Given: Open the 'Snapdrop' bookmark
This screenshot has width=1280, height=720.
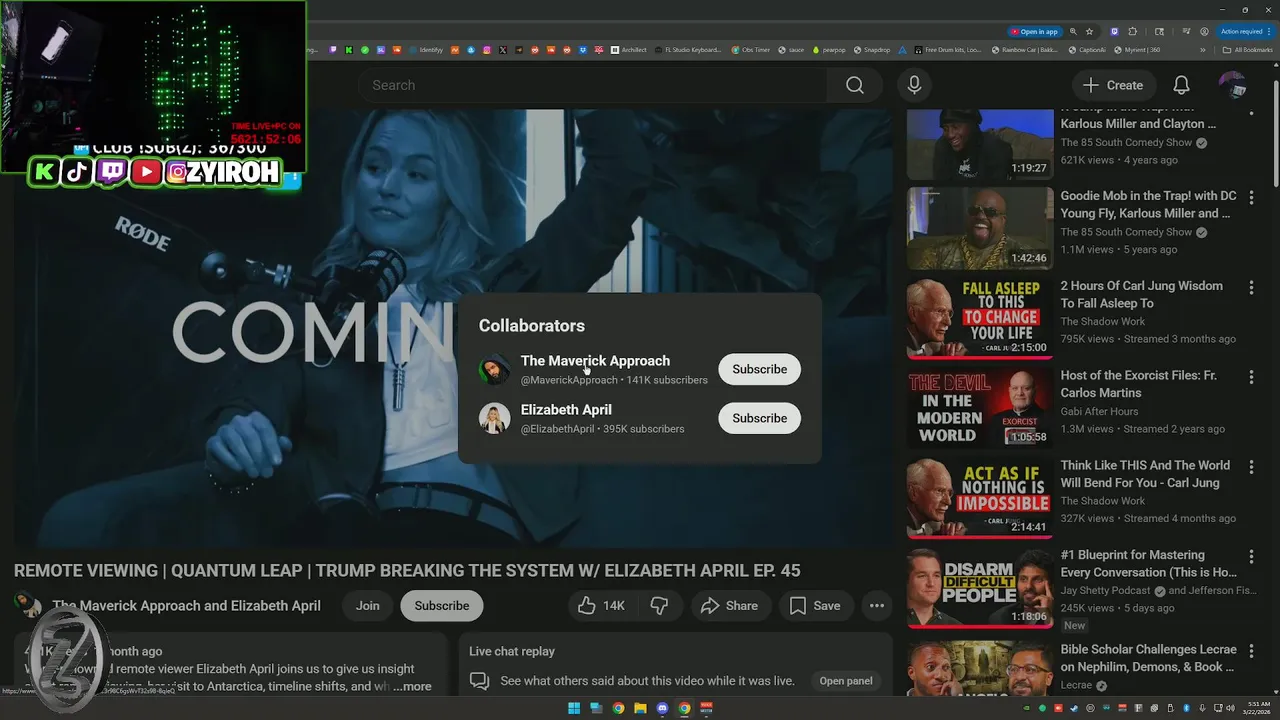Looking at the screenshot, I should (x=871, y=50).
